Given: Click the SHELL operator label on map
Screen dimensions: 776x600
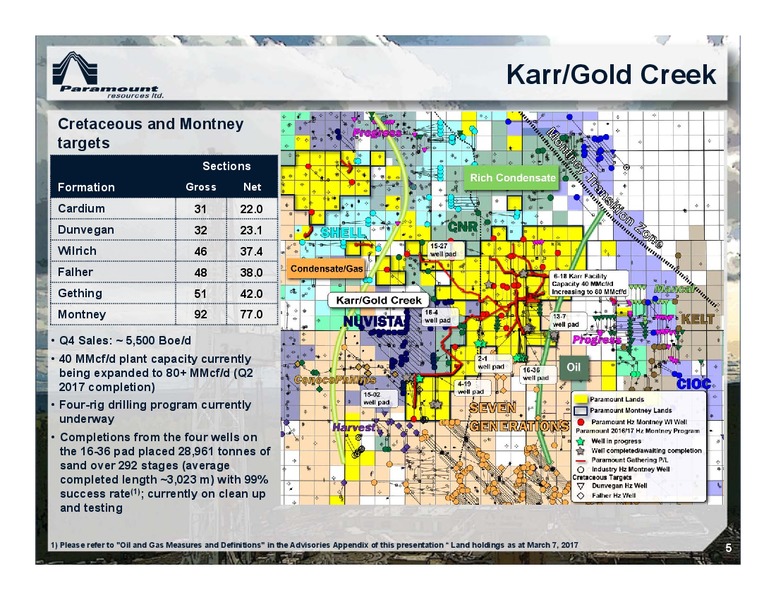Looking at the screenshot, I should (342, 232).
